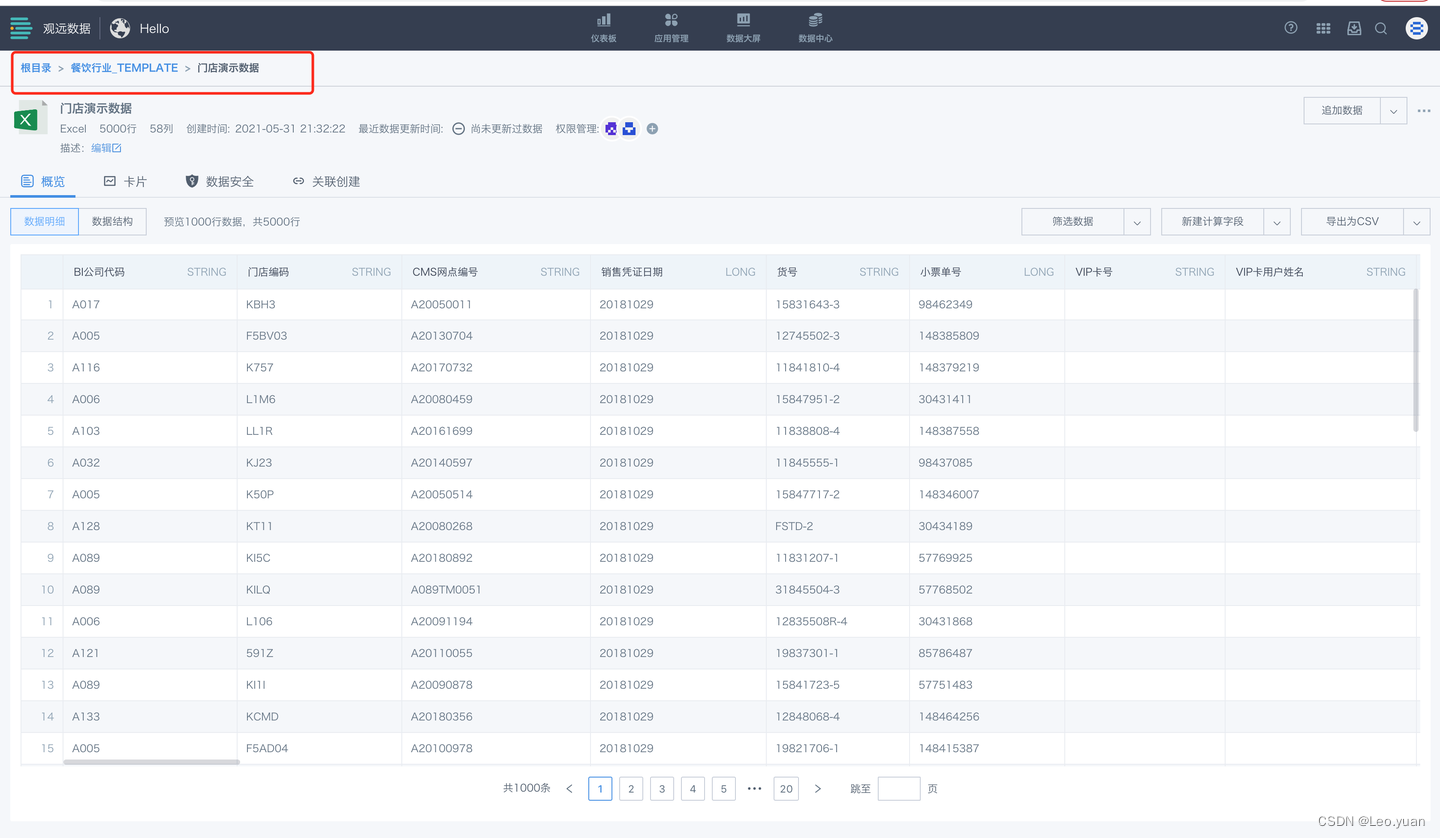Click the add permission plus icon
Image resolution: width=1440 pixels, height=838 pixels.
[x=652, y=129]
